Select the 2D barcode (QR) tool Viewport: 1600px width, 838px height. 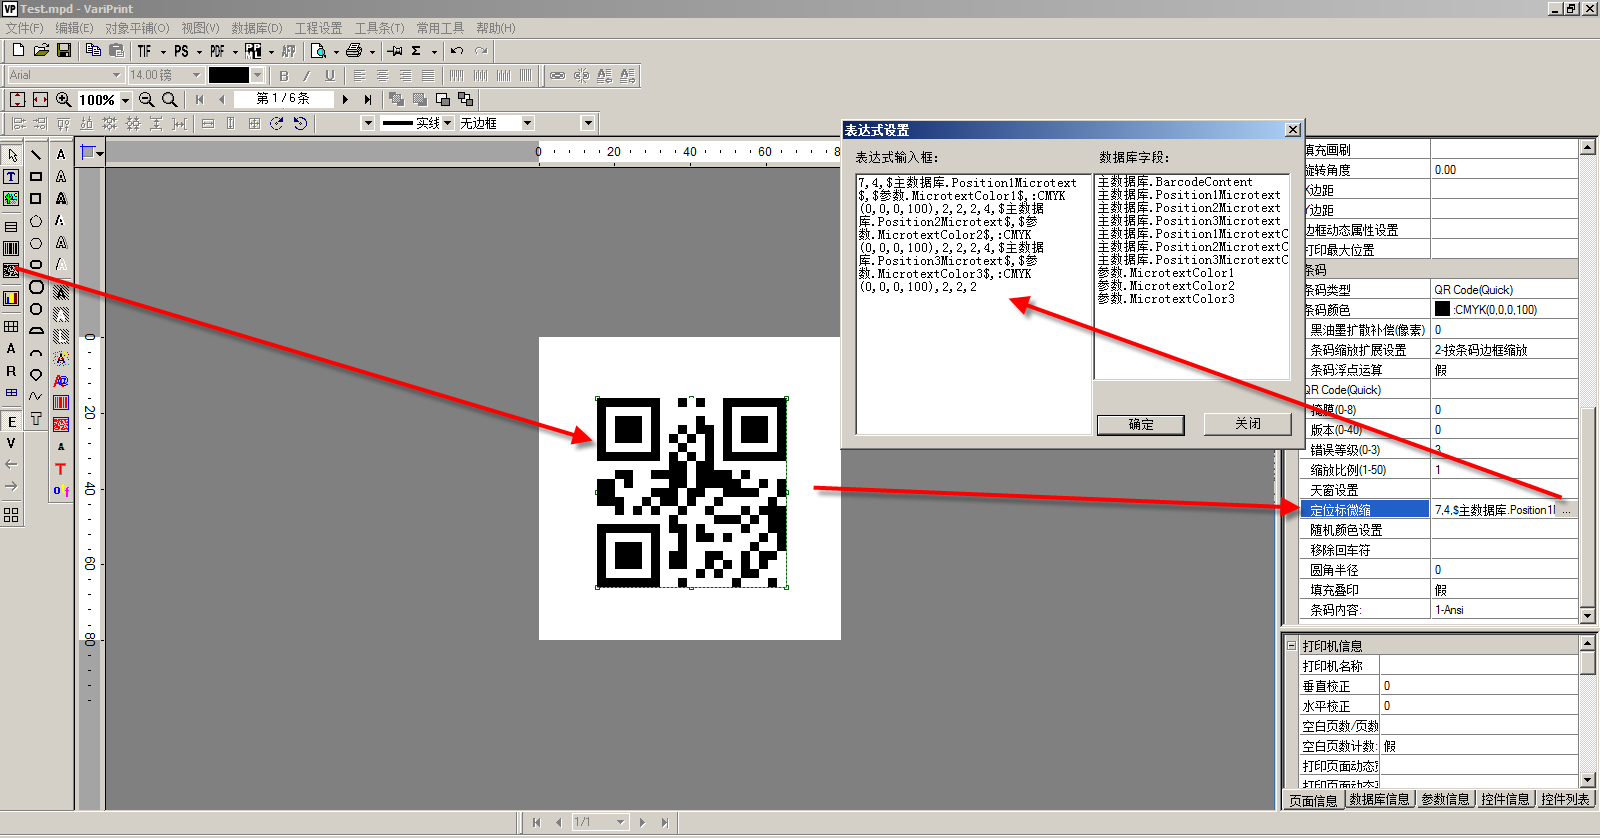[11, 270]
